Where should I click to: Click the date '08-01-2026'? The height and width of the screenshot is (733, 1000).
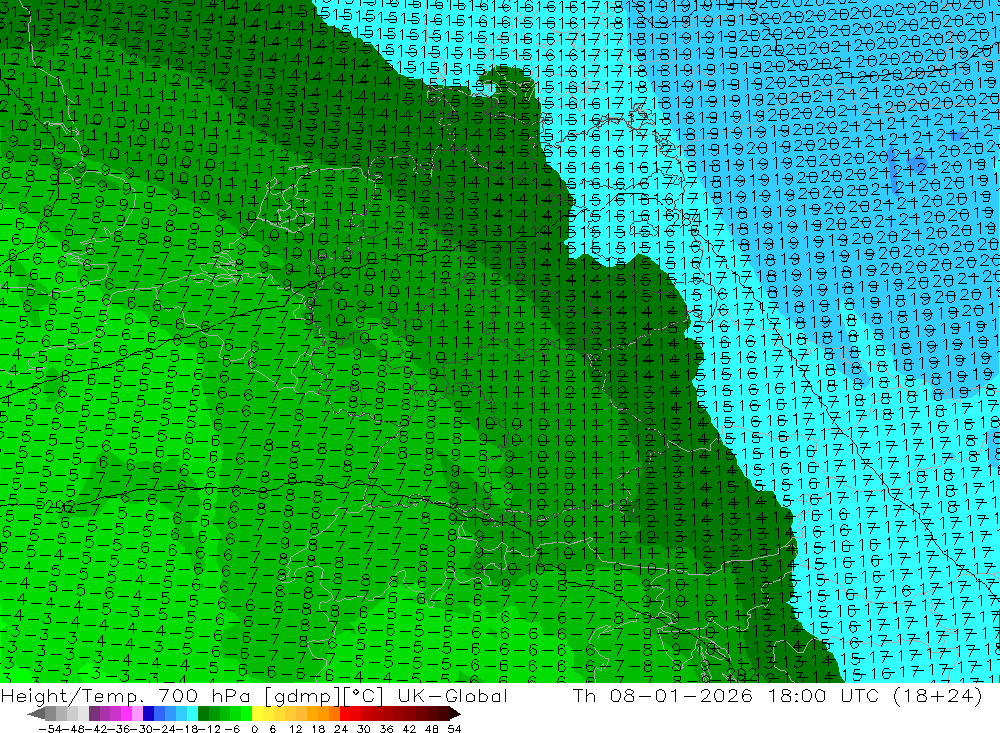pyautogui.click(x=681, y=696)
